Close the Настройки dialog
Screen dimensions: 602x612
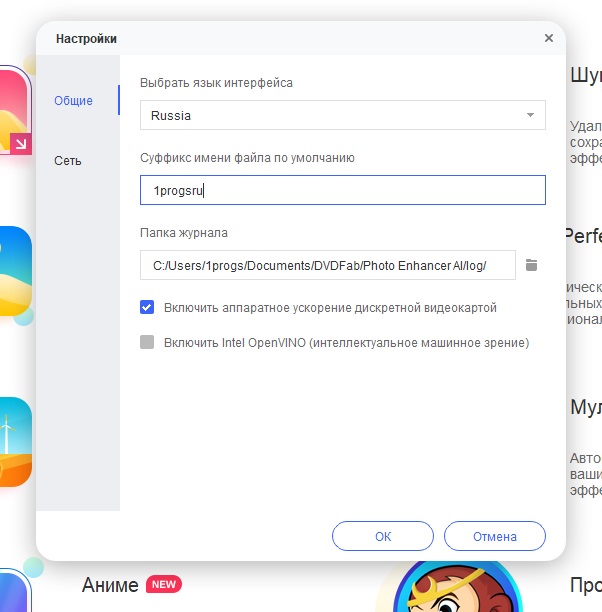[549, 38]
